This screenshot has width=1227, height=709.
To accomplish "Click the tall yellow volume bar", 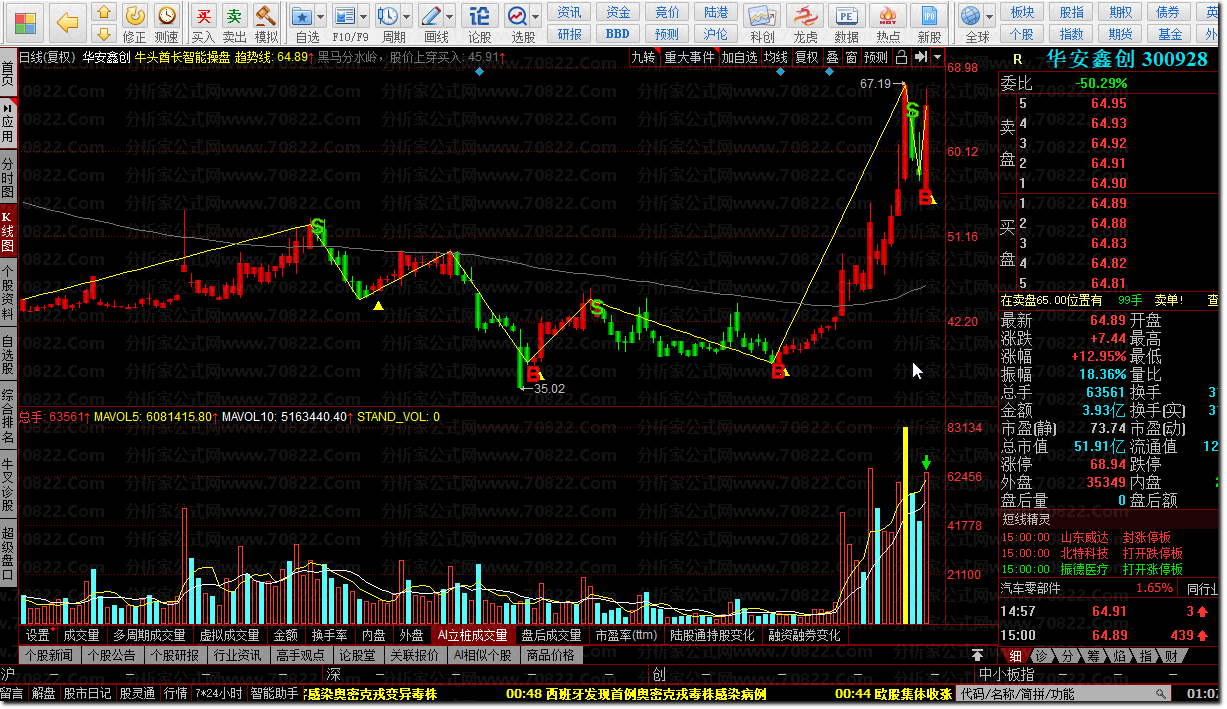I will 906,526.
